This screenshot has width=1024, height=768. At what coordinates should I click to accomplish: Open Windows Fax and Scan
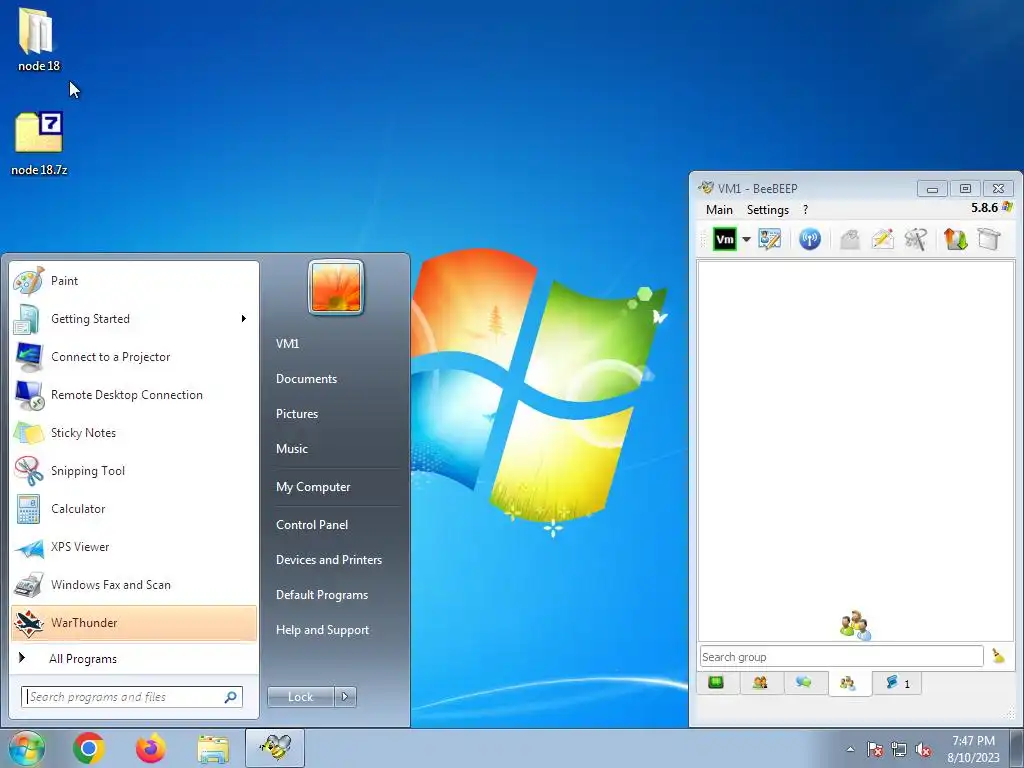[135, 584]
